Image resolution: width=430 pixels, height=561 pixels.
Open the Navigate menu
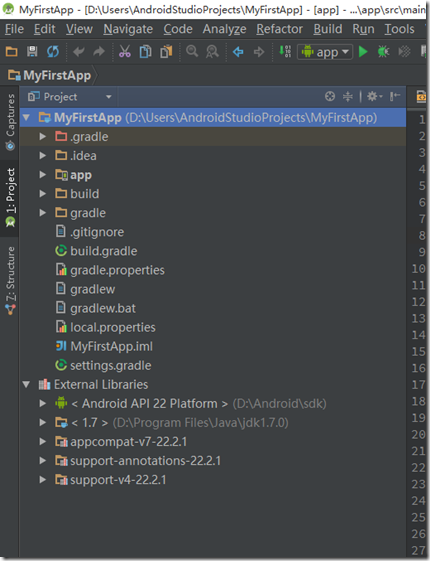pyautogui.click(x=128, y=29)
